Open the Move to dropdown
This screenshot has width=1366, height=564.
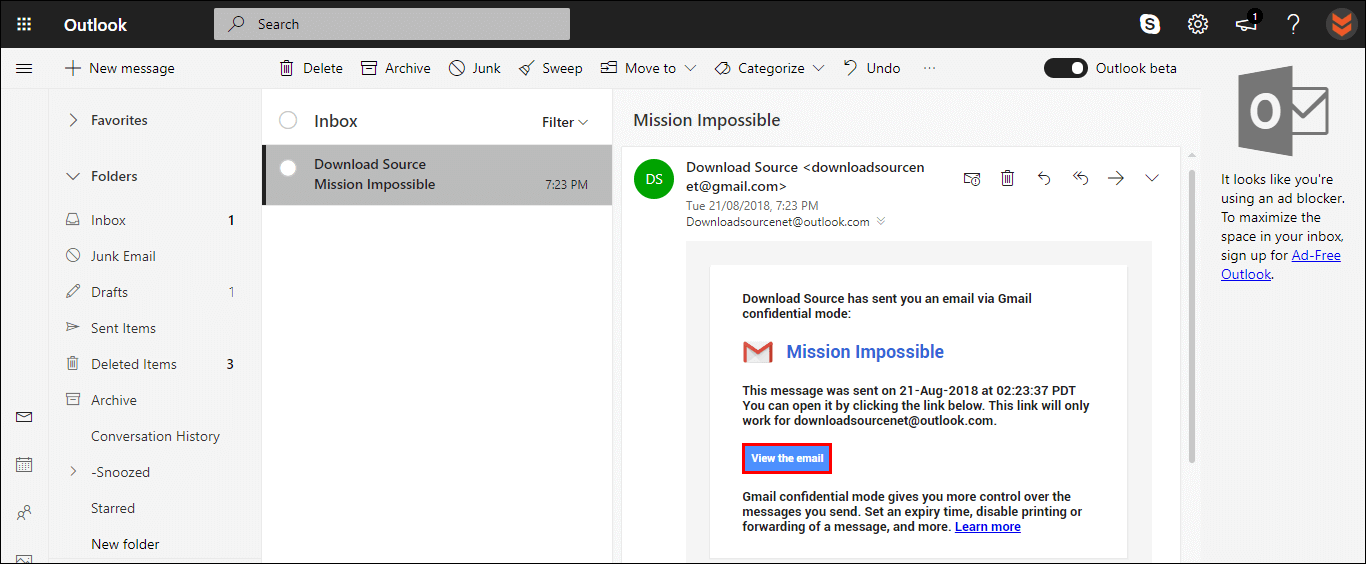pos(648,68)
